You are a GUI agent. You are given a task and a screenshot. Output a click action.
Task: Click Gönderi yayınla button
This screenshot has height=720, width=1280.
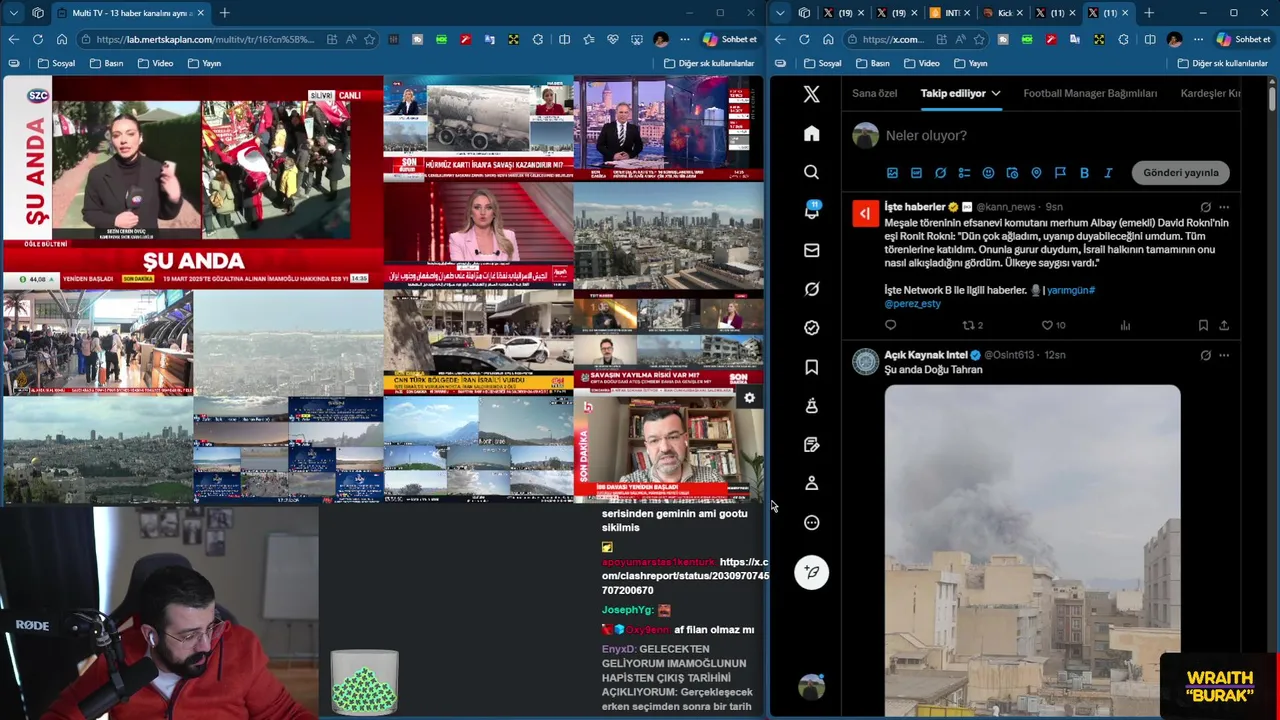pos(1181,173)
